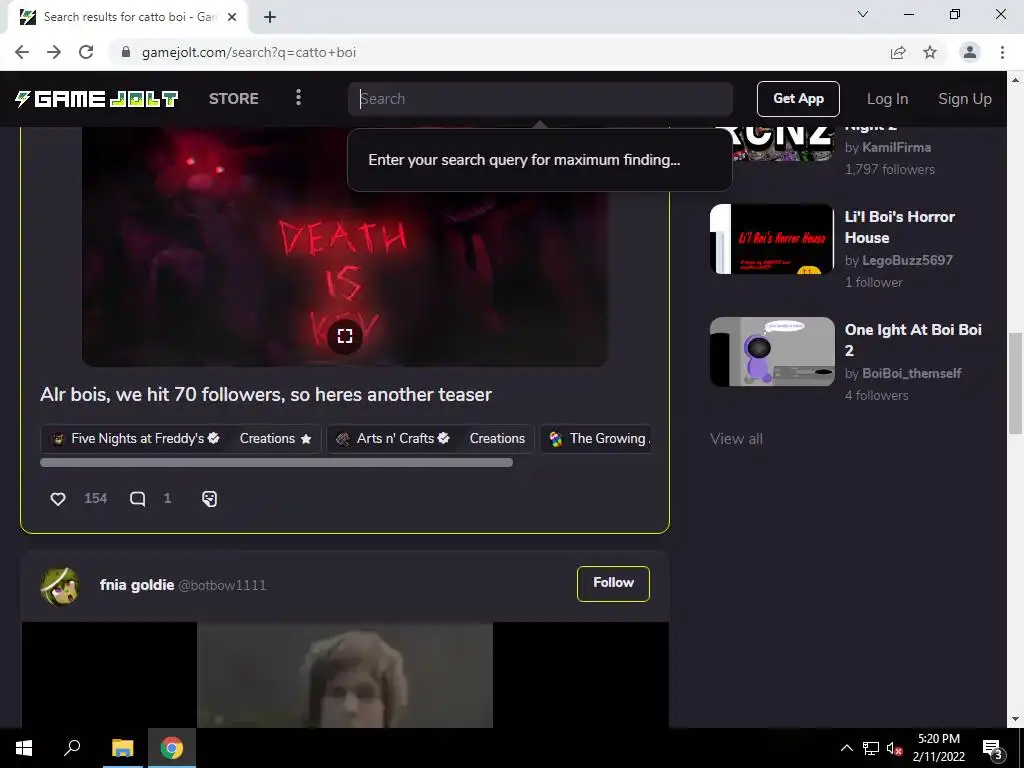Open comments on the teaser post
This screenshot has height=768, width=1024.
(x=137, y=499)
